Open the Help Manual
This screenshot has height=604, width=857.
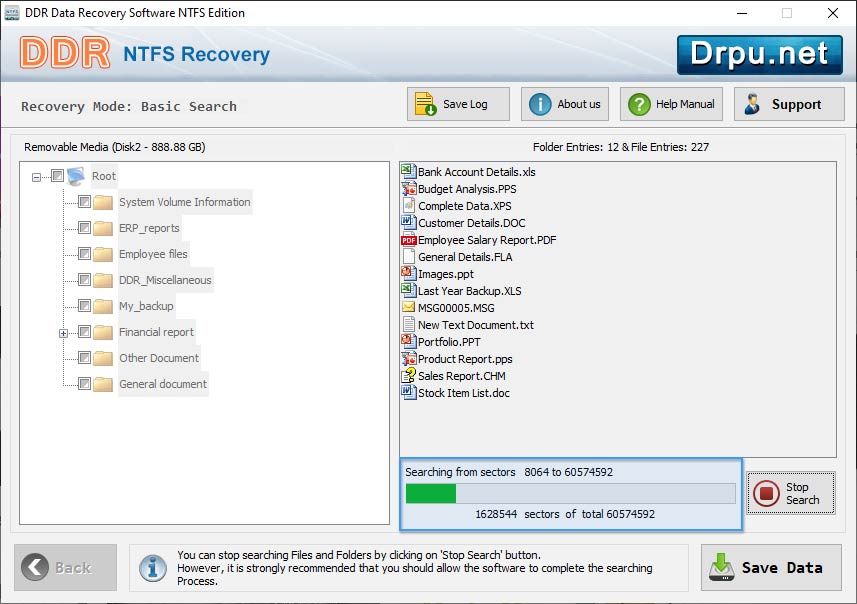671,104
